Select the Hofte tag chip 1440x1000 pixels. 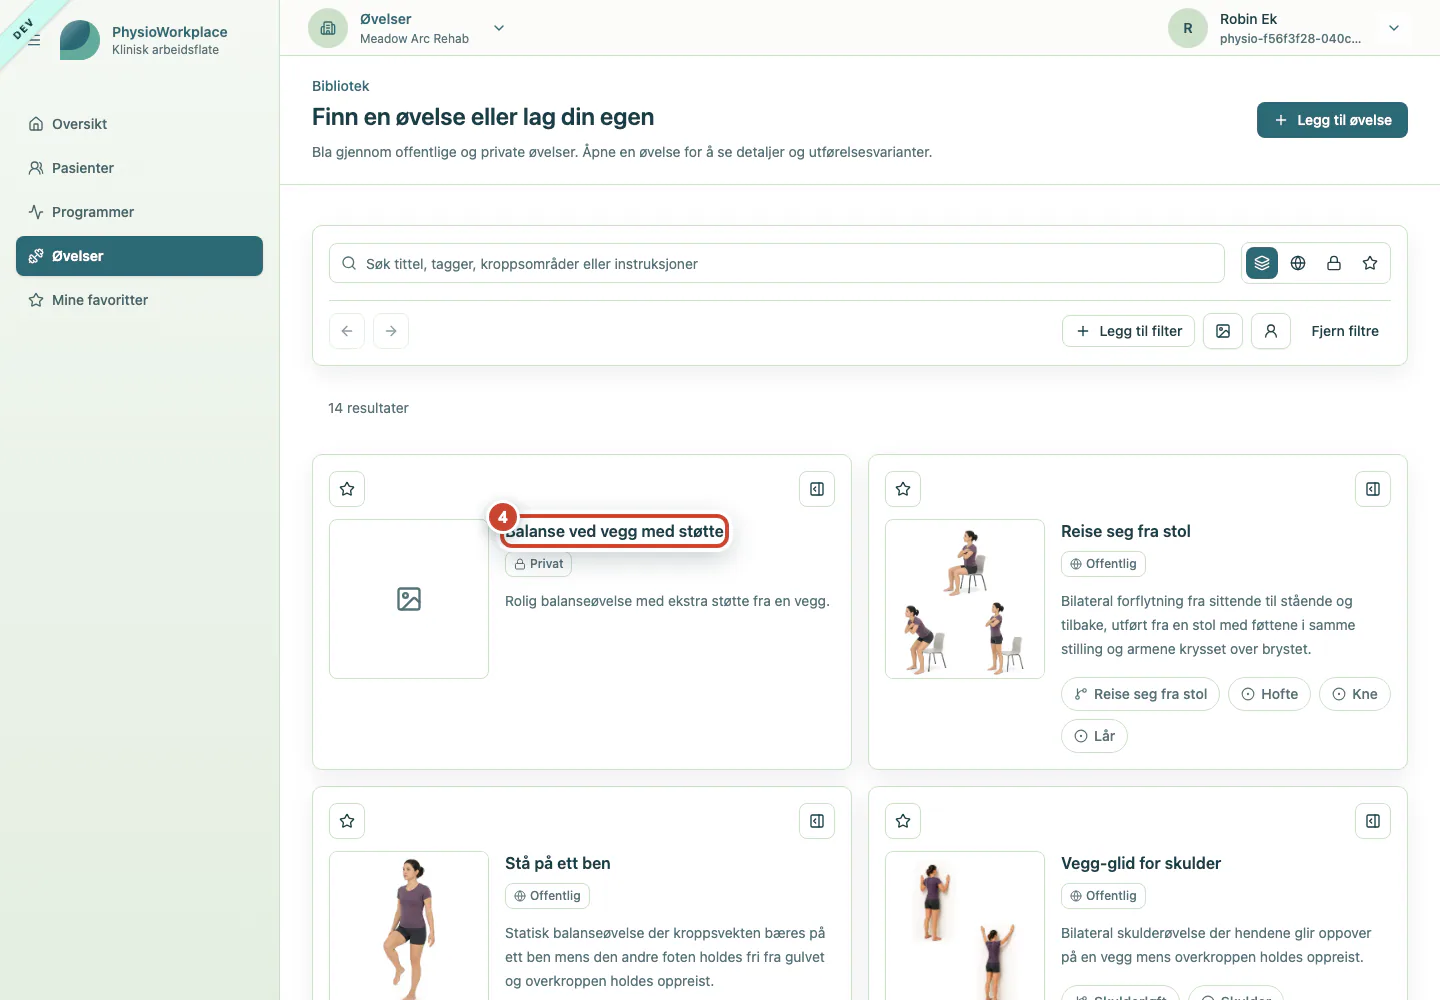pyautogui.click(x=1269, y=694)
